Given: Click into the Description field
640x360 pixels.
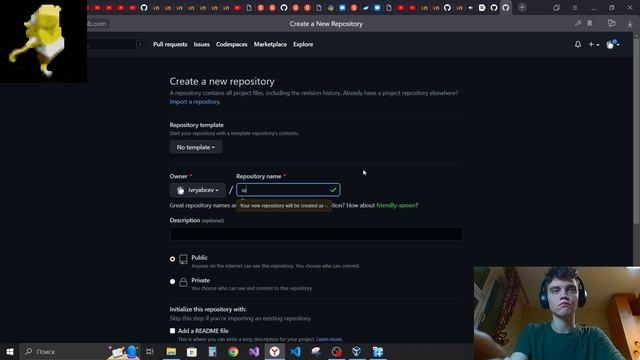Looking at the screenshot, I should point(316,234).
